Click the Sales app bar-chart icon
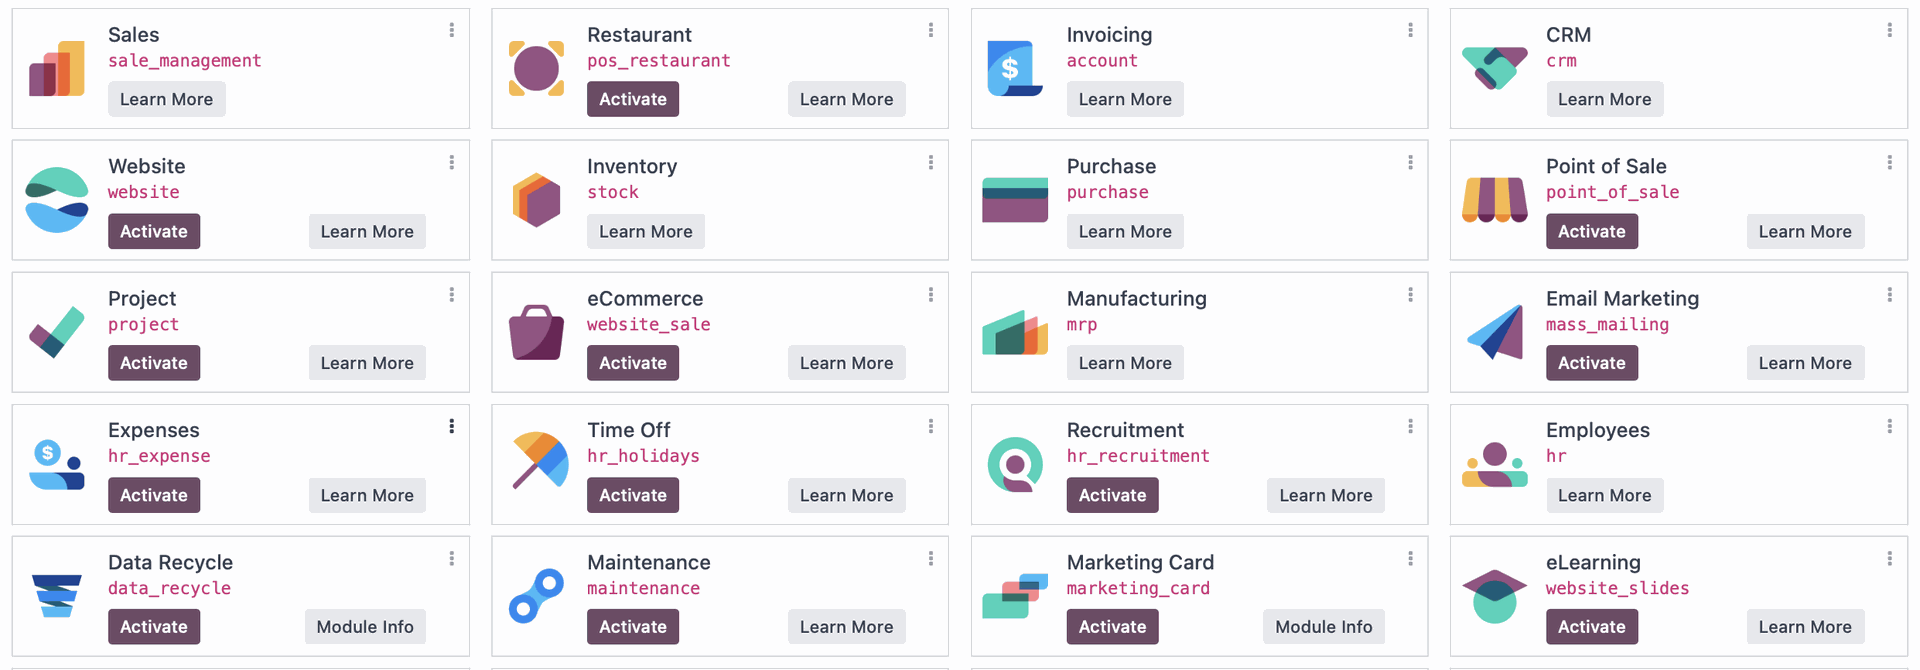The height and width of the screenshot is (670, 1920). pyautogui.click(x=57, y=69)
